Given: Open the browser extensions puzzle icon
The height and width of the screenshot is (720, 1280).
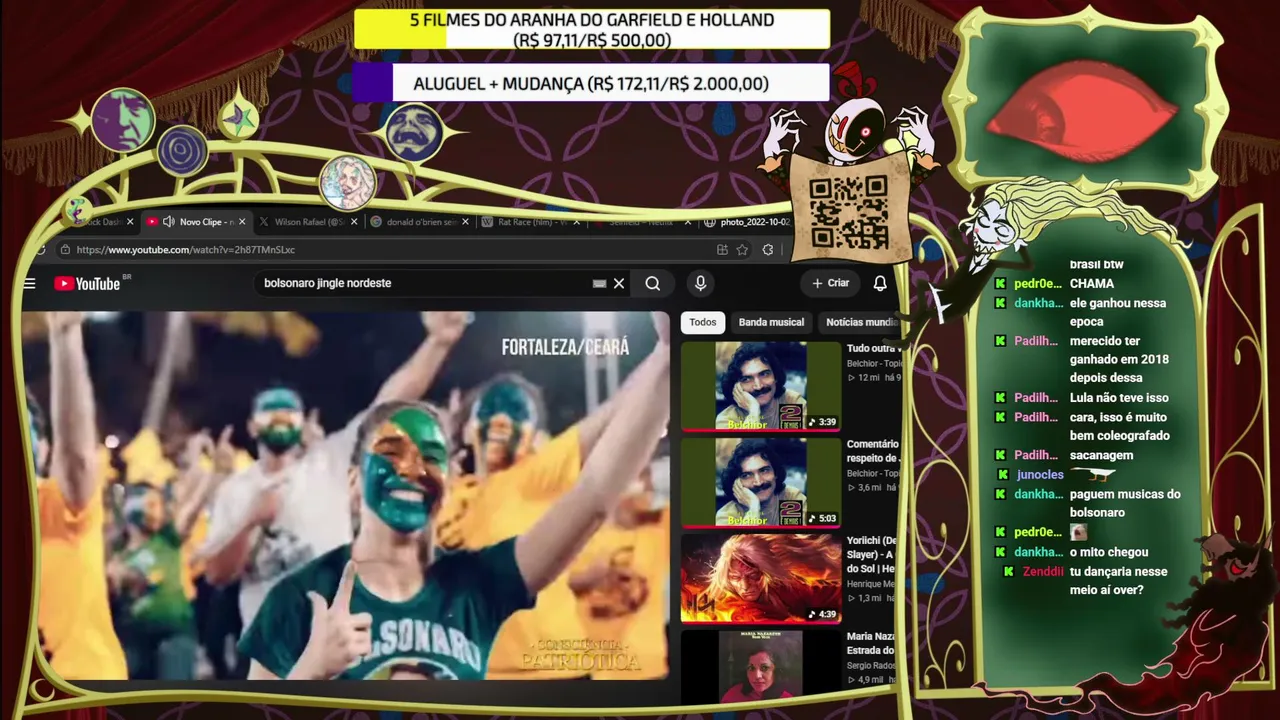Looking at the screenshot, I should point(767,250).
